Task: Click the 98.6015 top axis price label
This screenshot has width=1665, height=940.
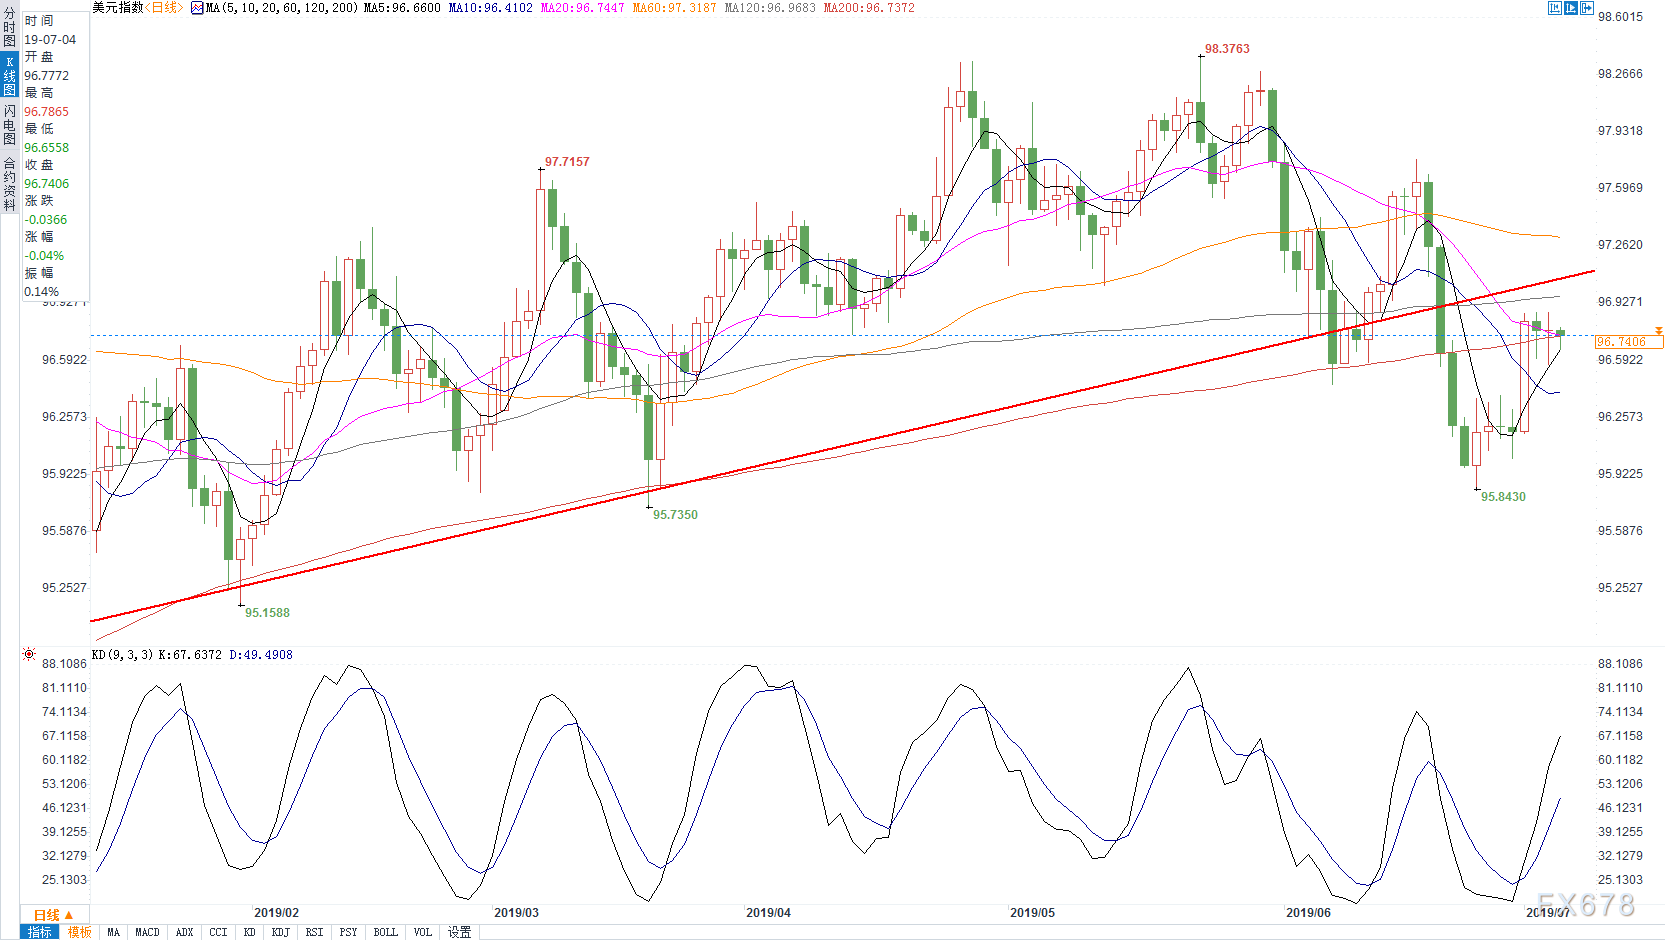Action: click(1620, 17)
